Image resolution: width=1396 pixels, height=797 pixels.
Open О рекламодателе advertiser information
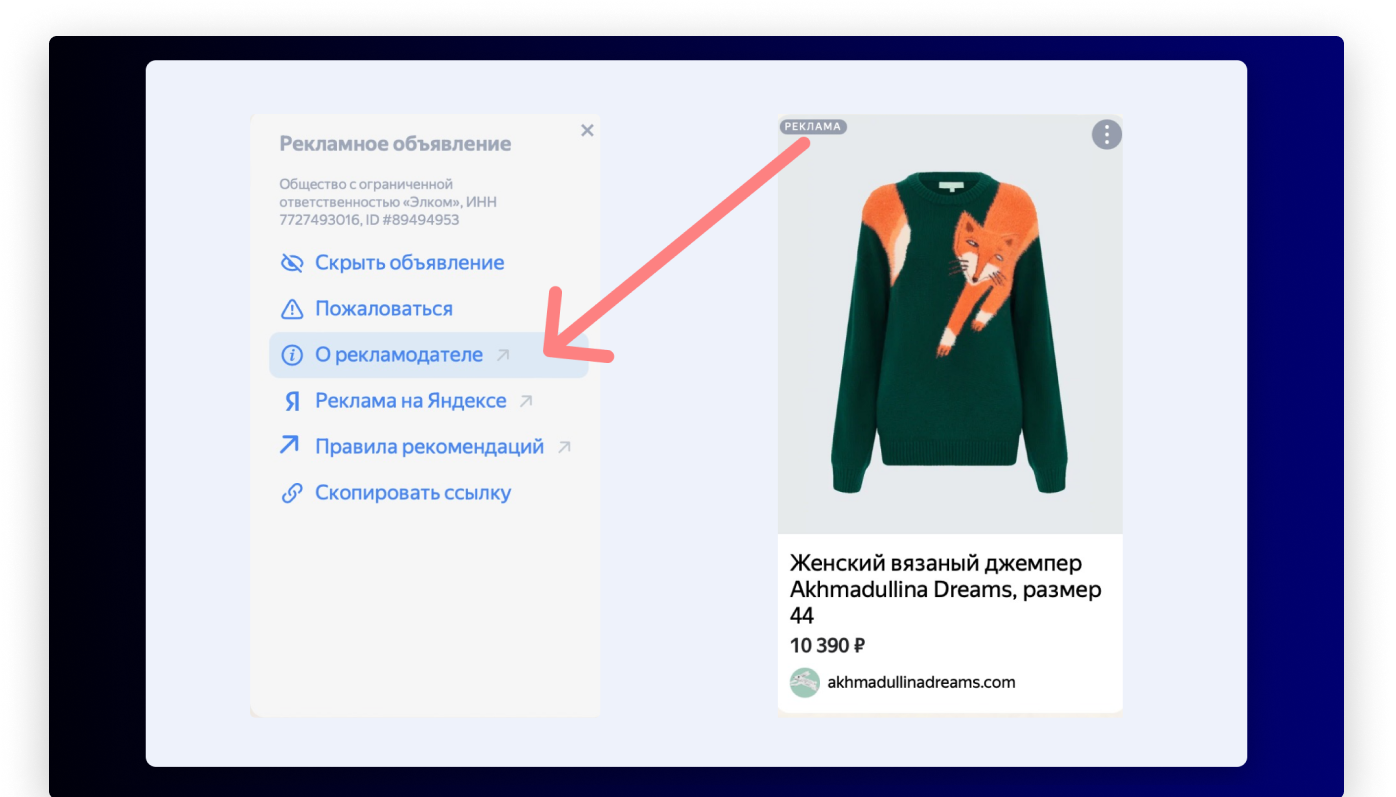click(395, 354)
